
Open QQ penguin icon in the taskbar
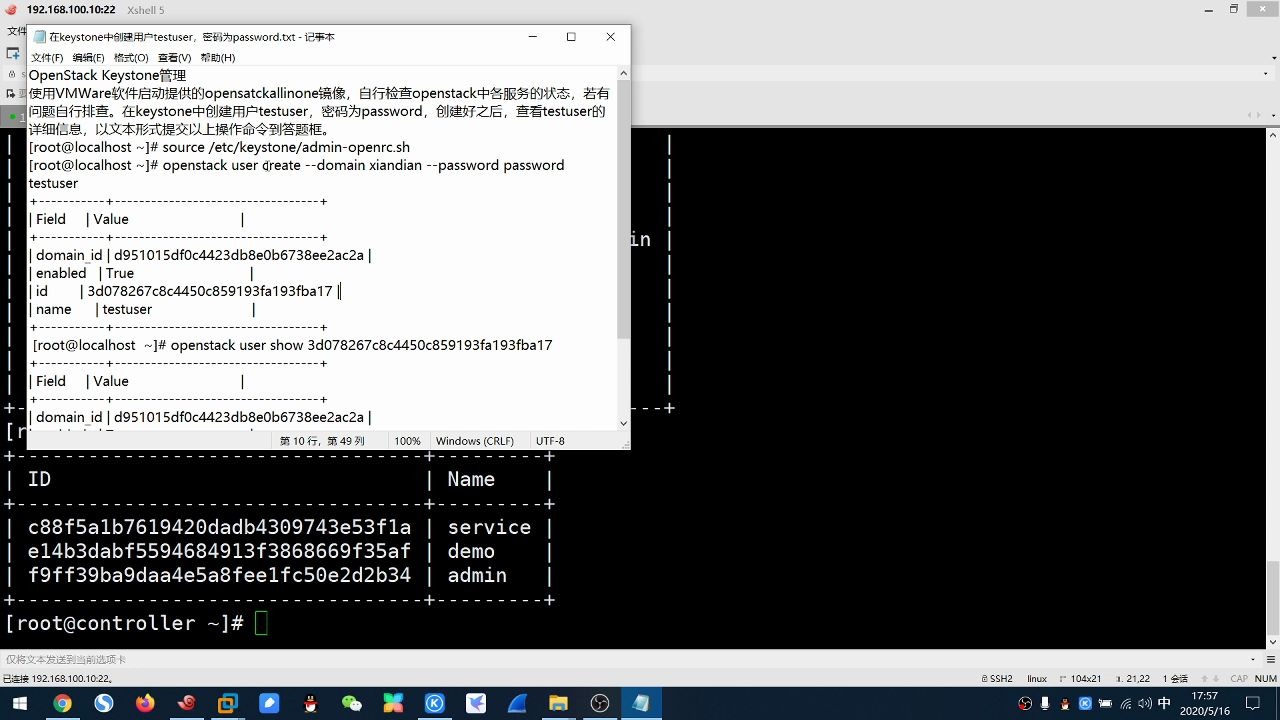(x=311, y=703)
